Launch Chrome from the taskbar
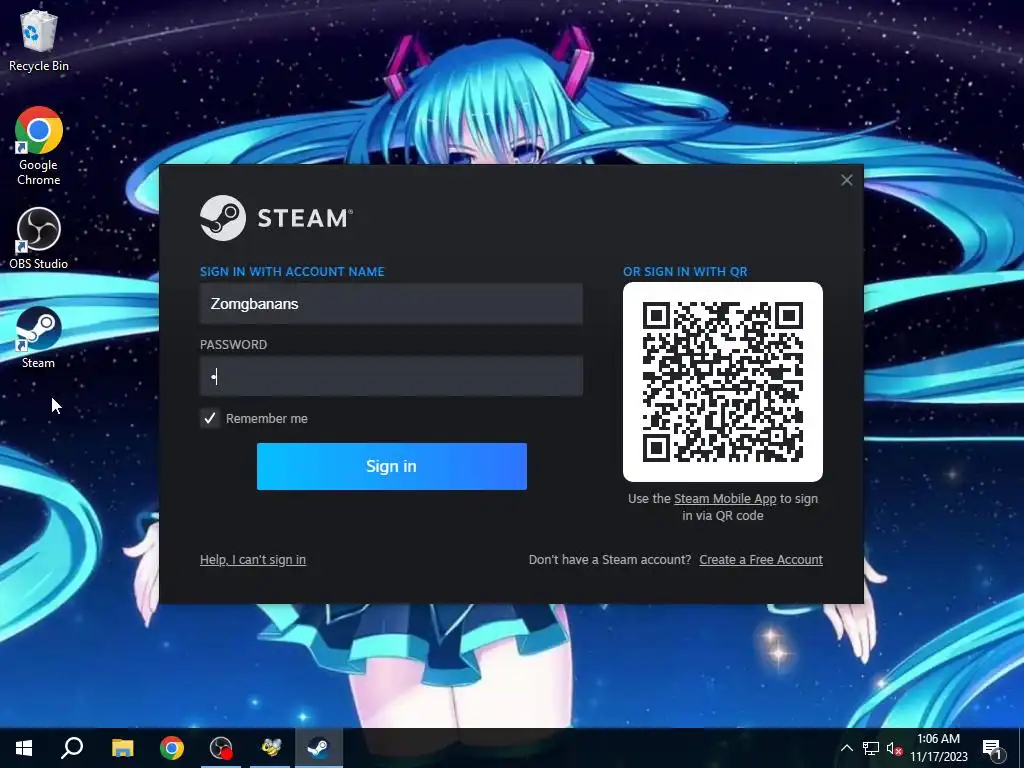This screenshot has height=768, width=1024. [x=172, y=748]
